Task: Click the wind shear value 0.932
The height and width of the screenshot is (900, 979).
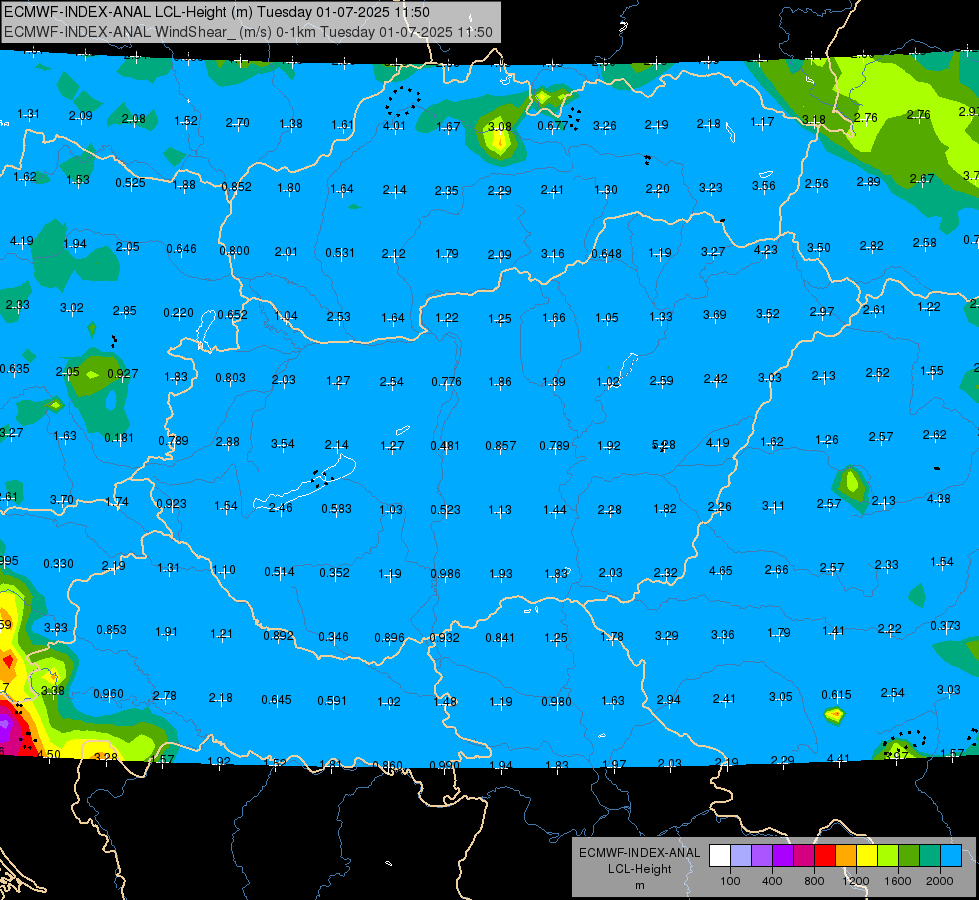Action: click(x=444, y=638)
